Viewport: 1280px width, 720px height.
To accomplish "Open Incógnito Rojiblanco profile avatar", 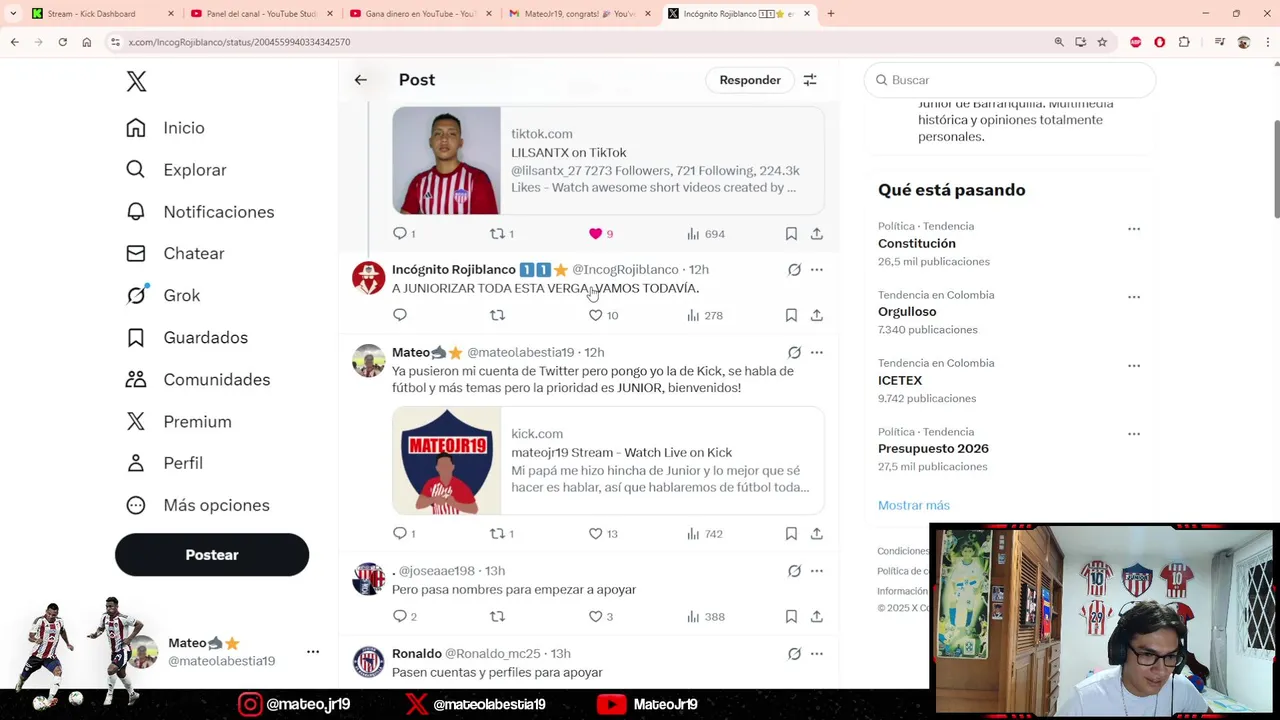I will [x=369, y=278].
